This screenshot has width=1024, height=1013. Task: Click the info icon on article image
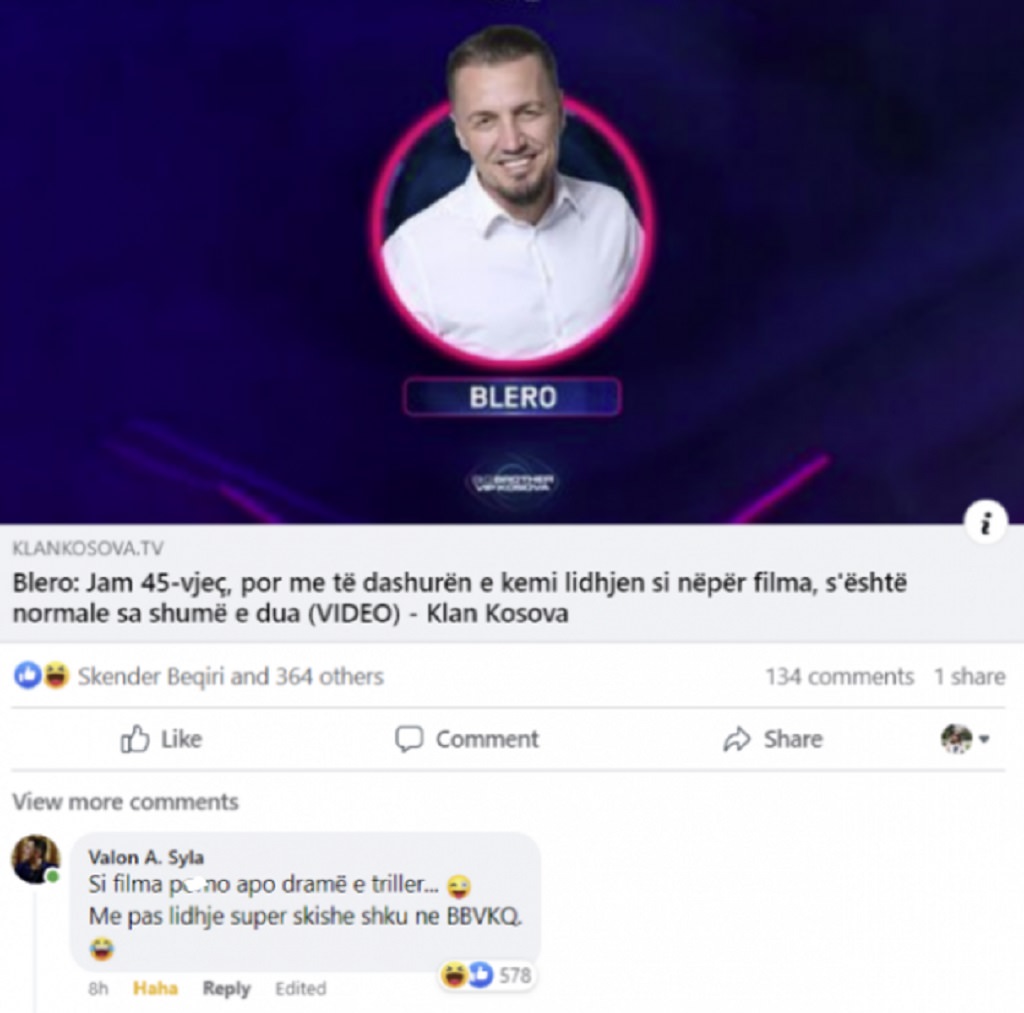985,523
